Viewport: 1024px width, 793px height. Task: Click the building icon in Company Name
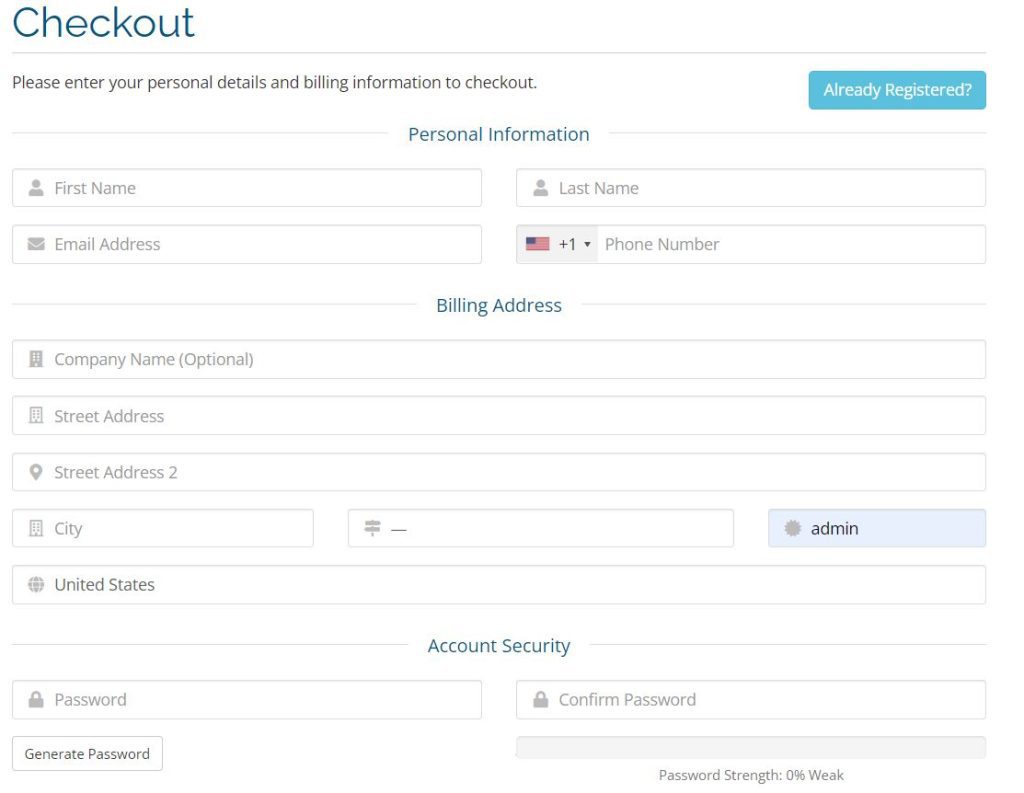36,359
